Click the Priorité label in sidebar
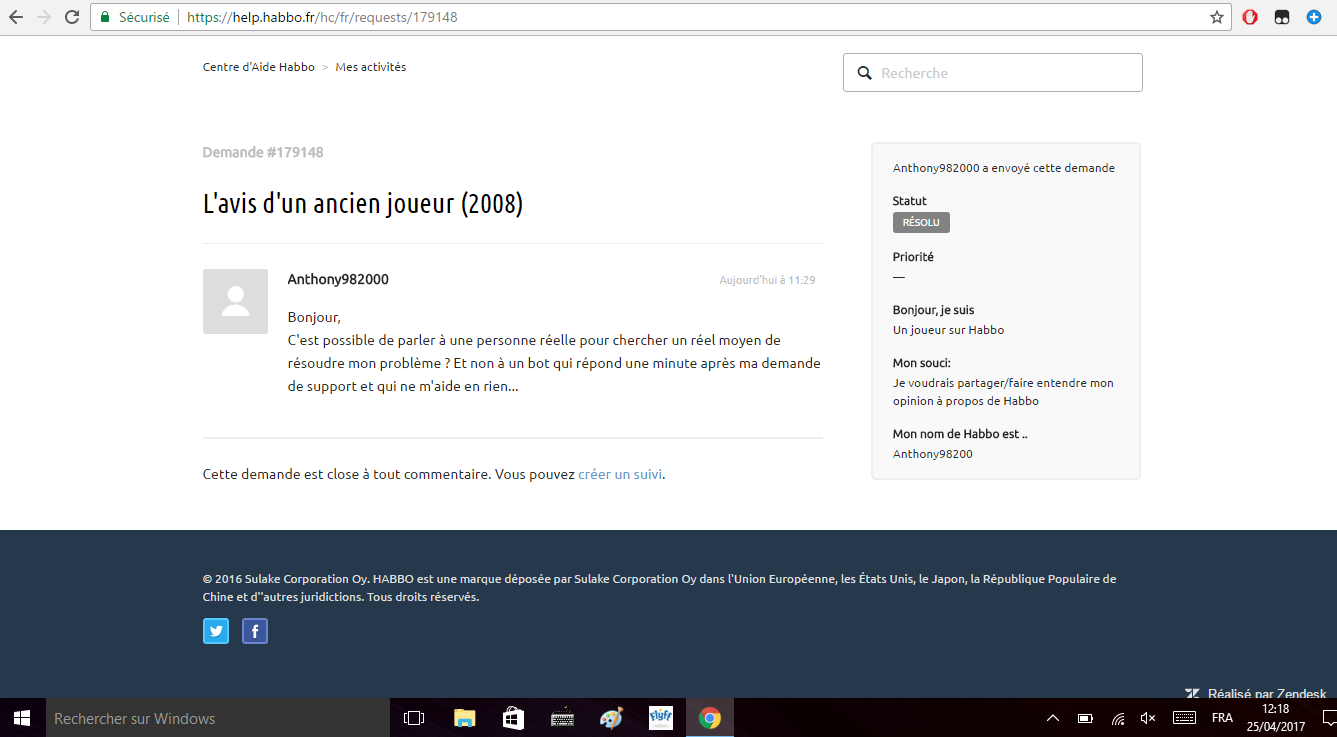 click(913, 257)
